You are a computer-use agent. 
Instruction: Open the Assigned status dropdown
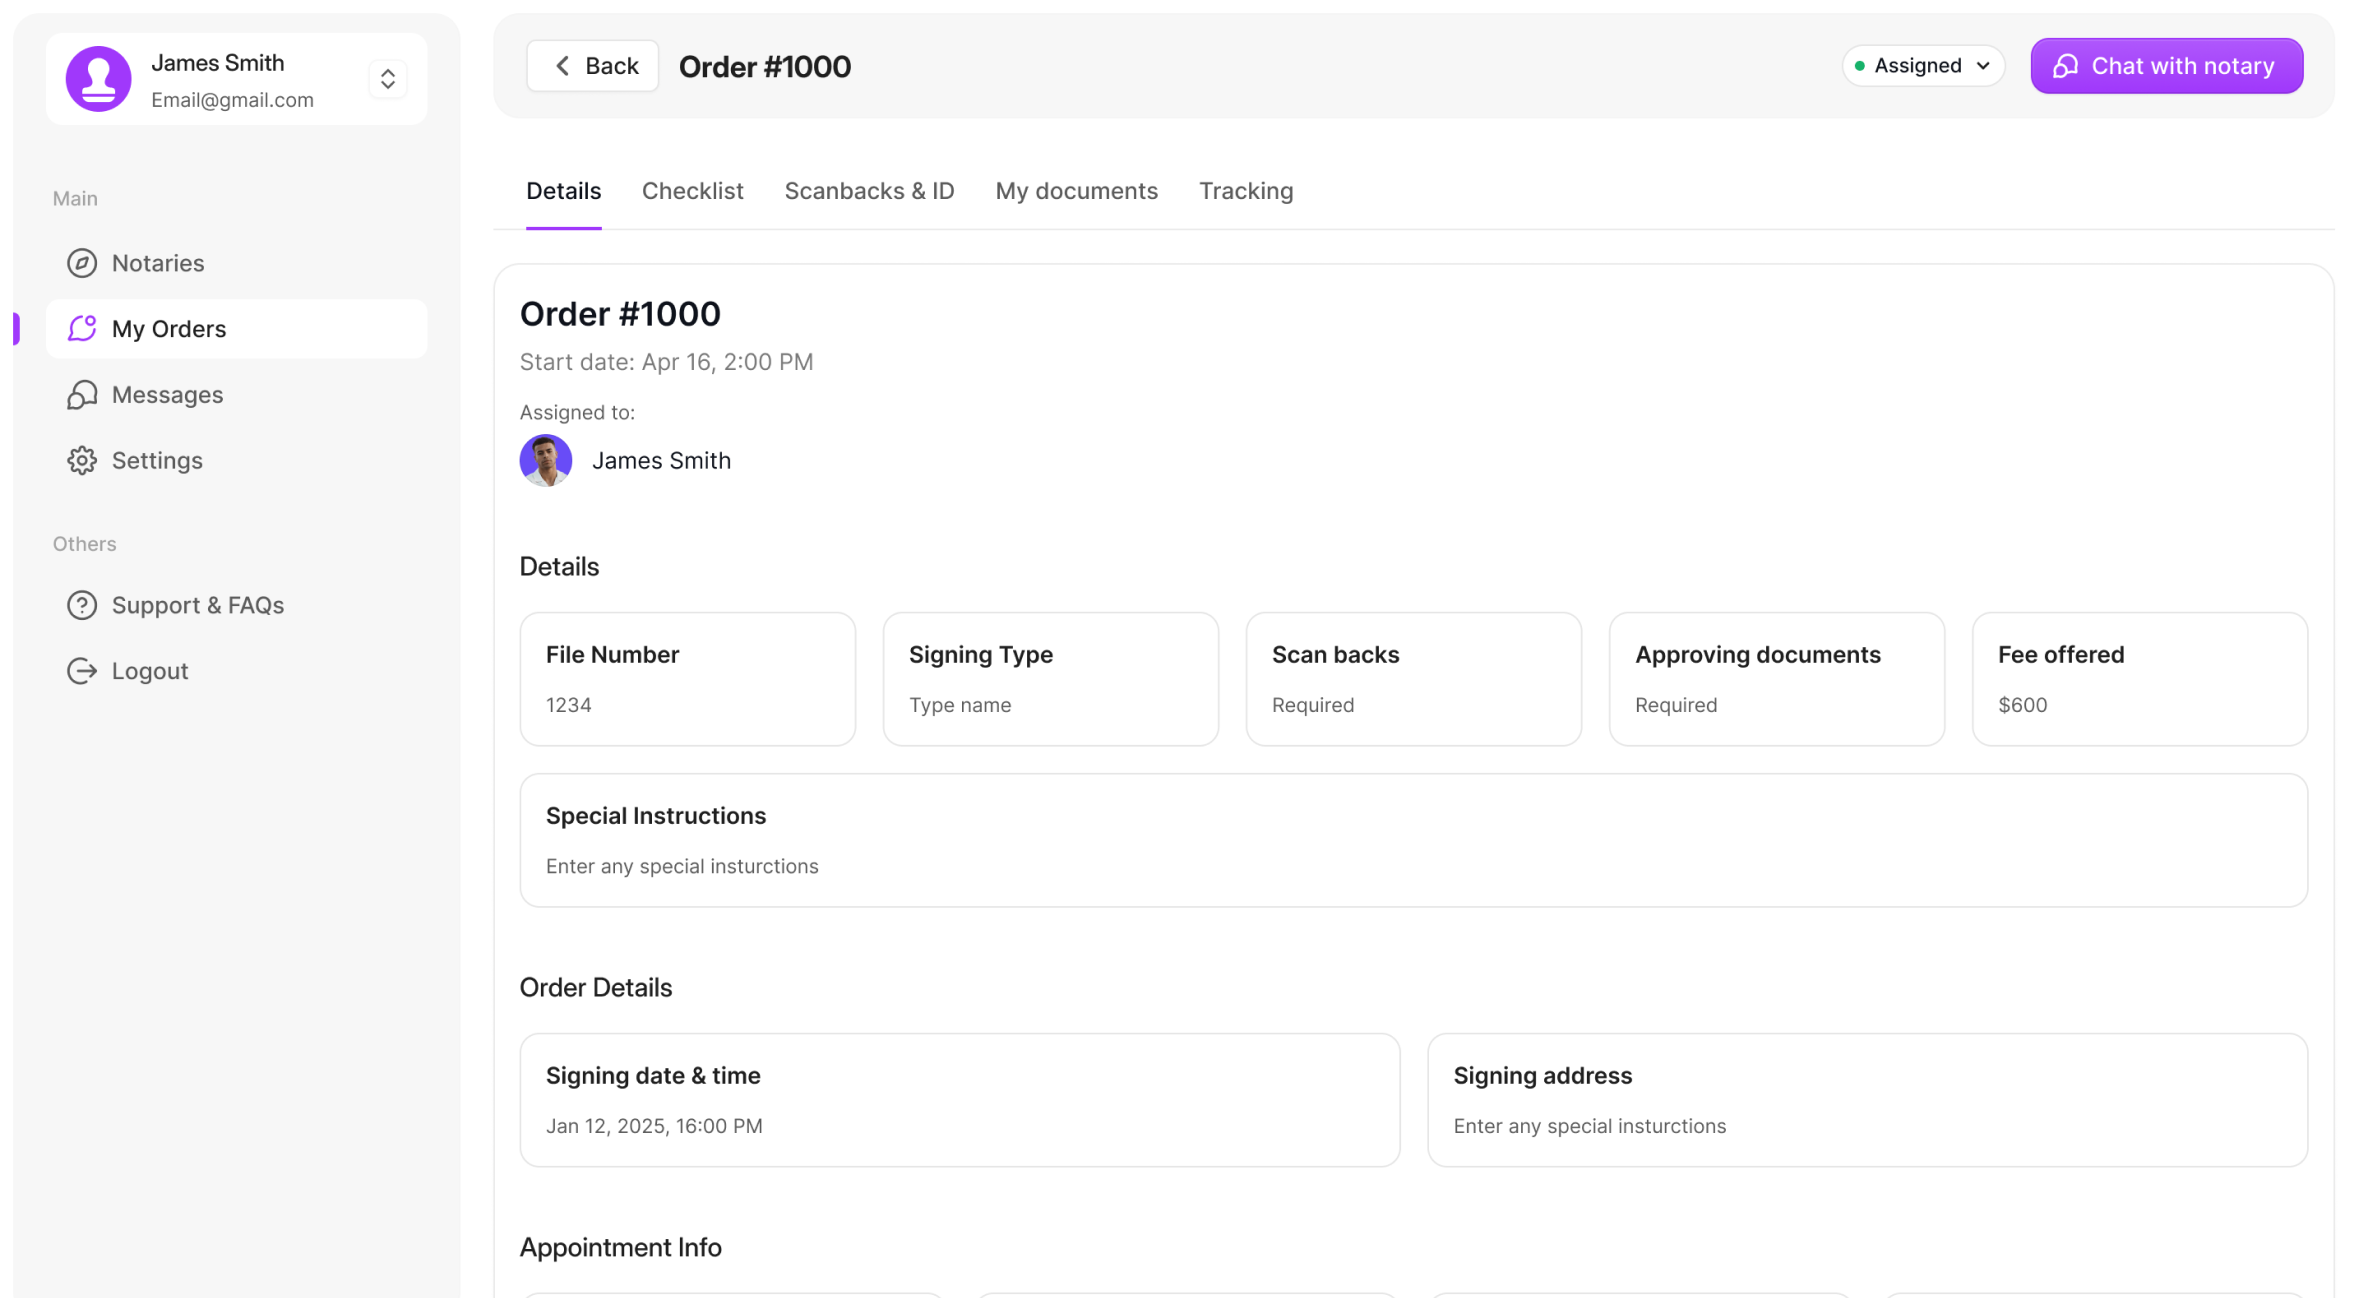[x=1917, y=66]
